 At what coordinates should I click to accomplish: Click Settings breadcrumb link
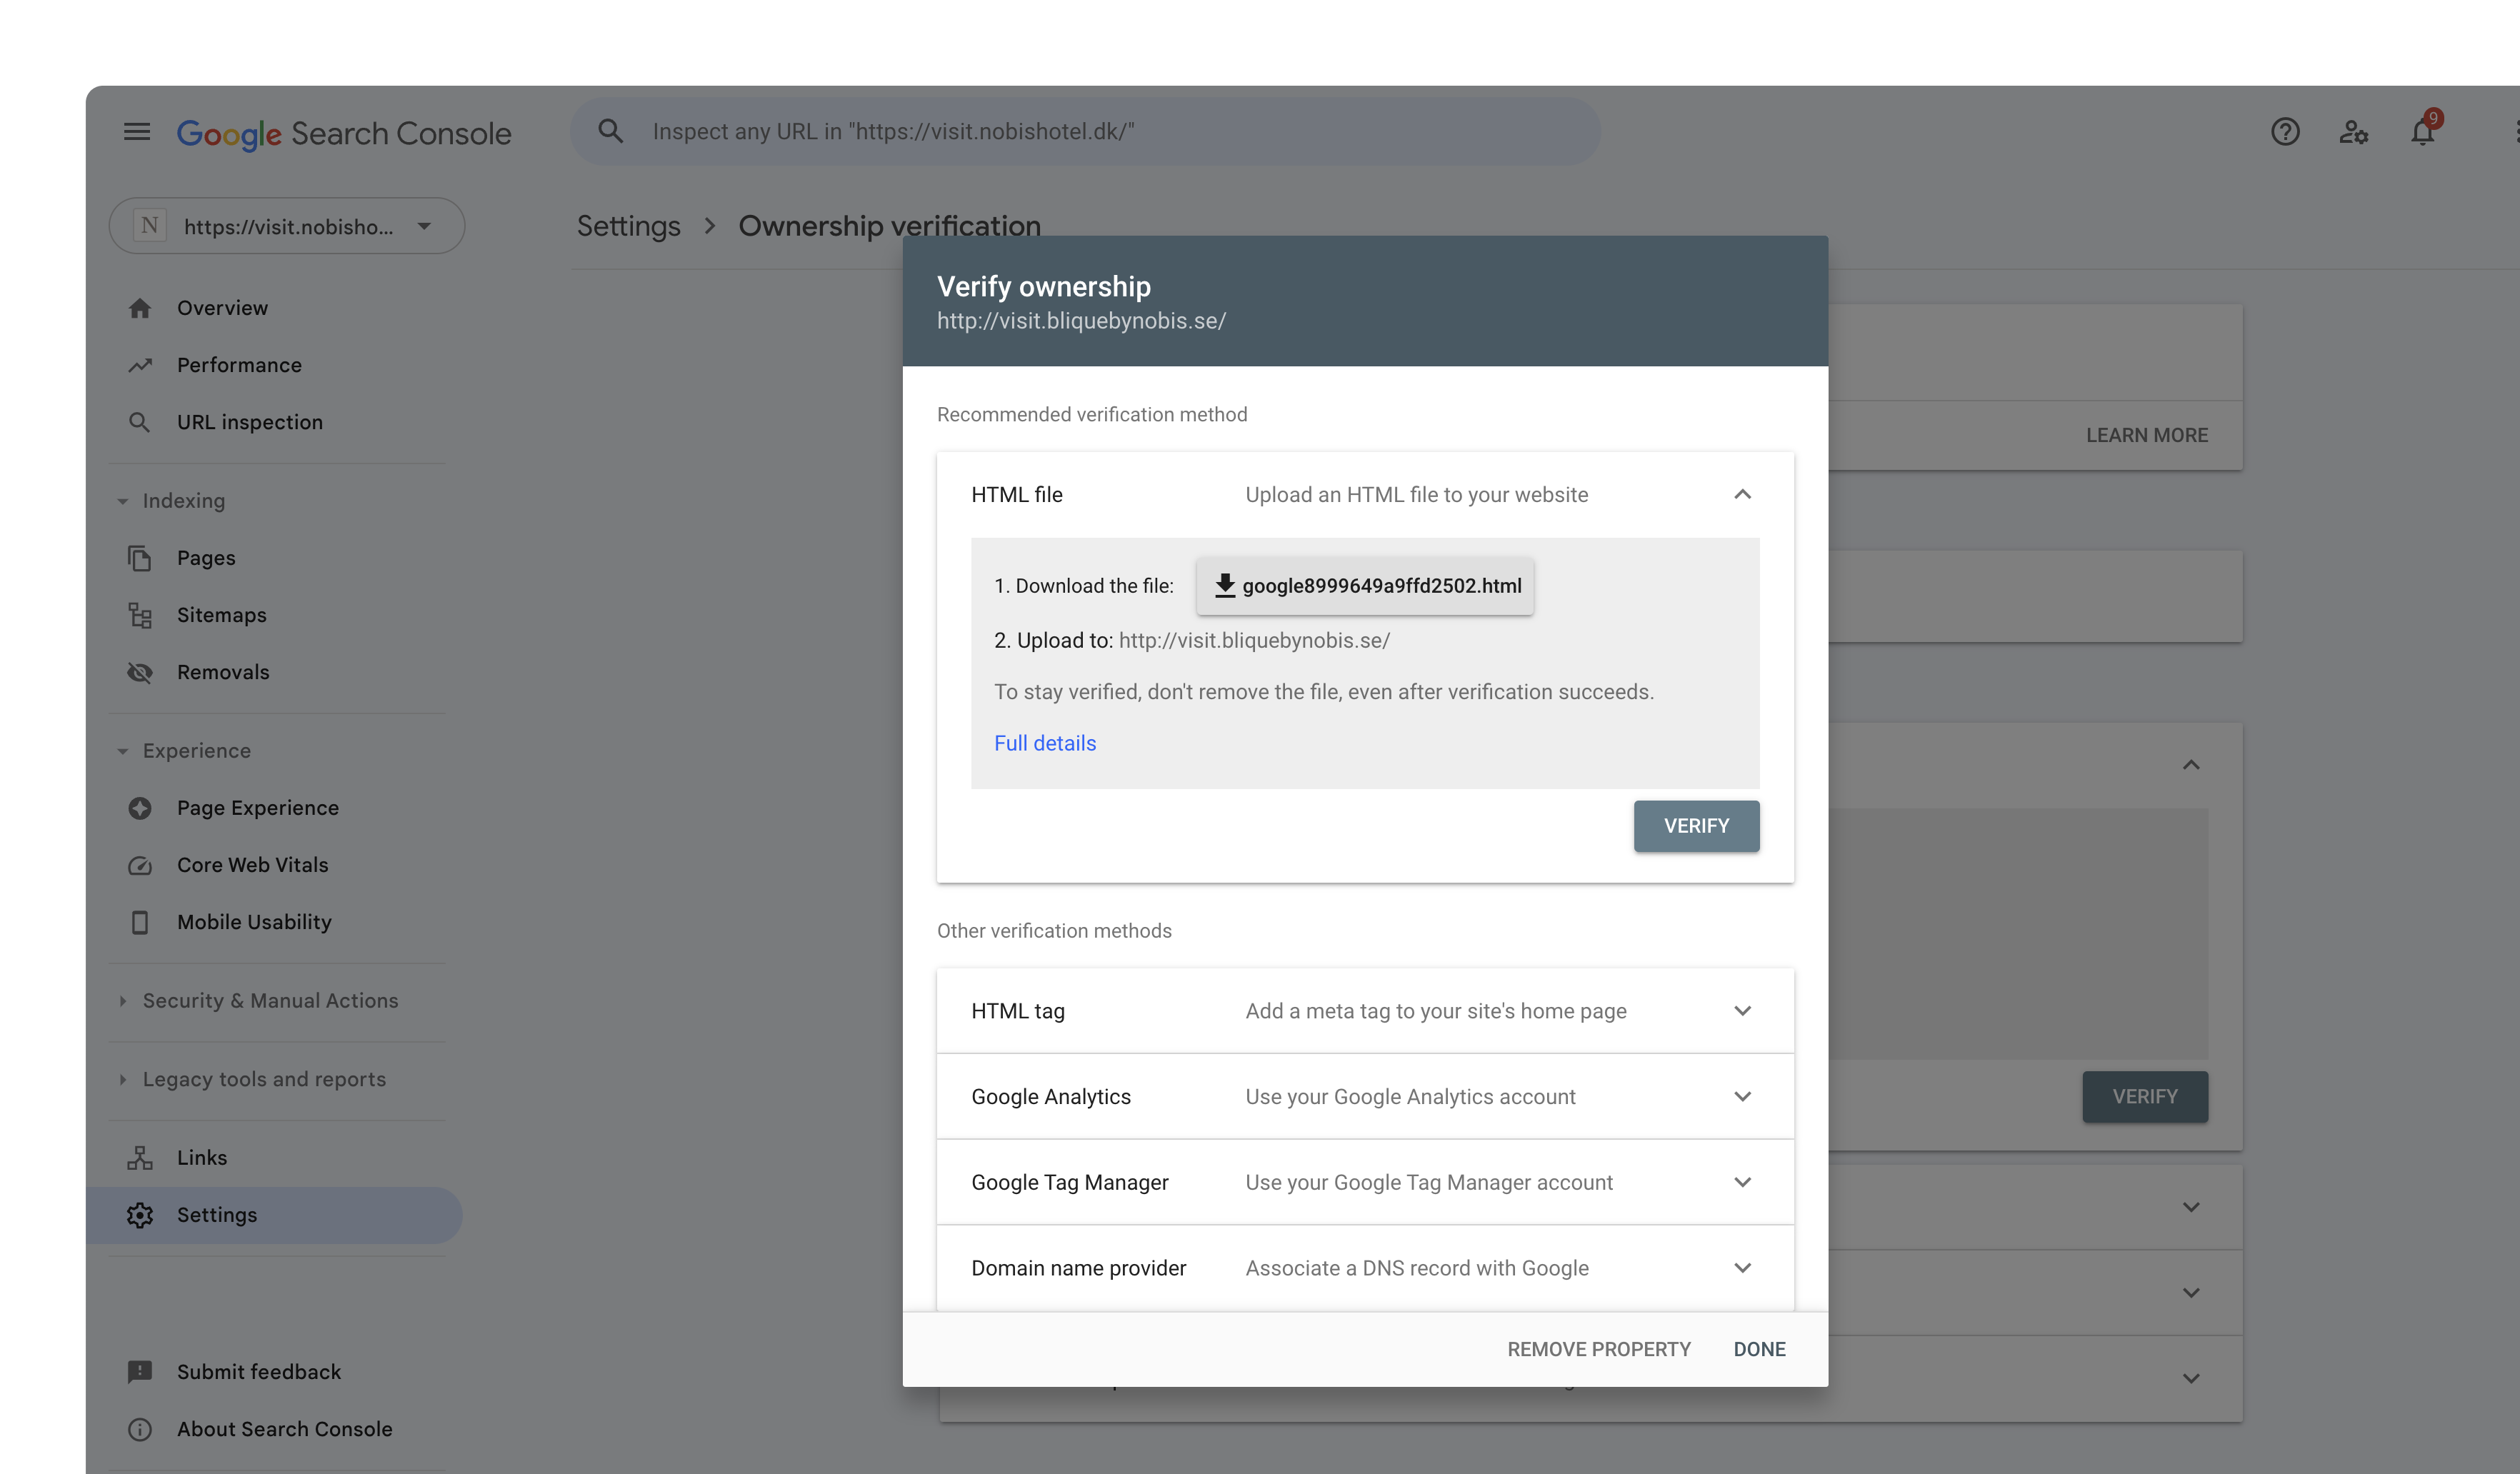pyautogui.click(x=629, y=226)
